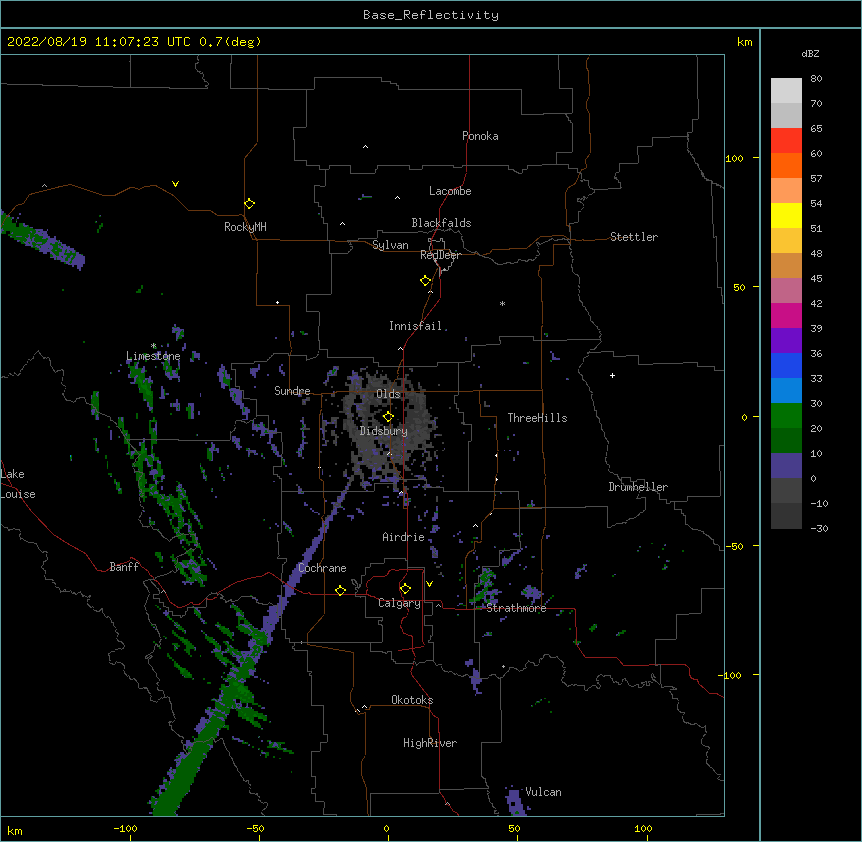Click the yellow diamond marker below Cochrane
The width and height of the screenshot is (862, 842).
(x=340, y=590)
